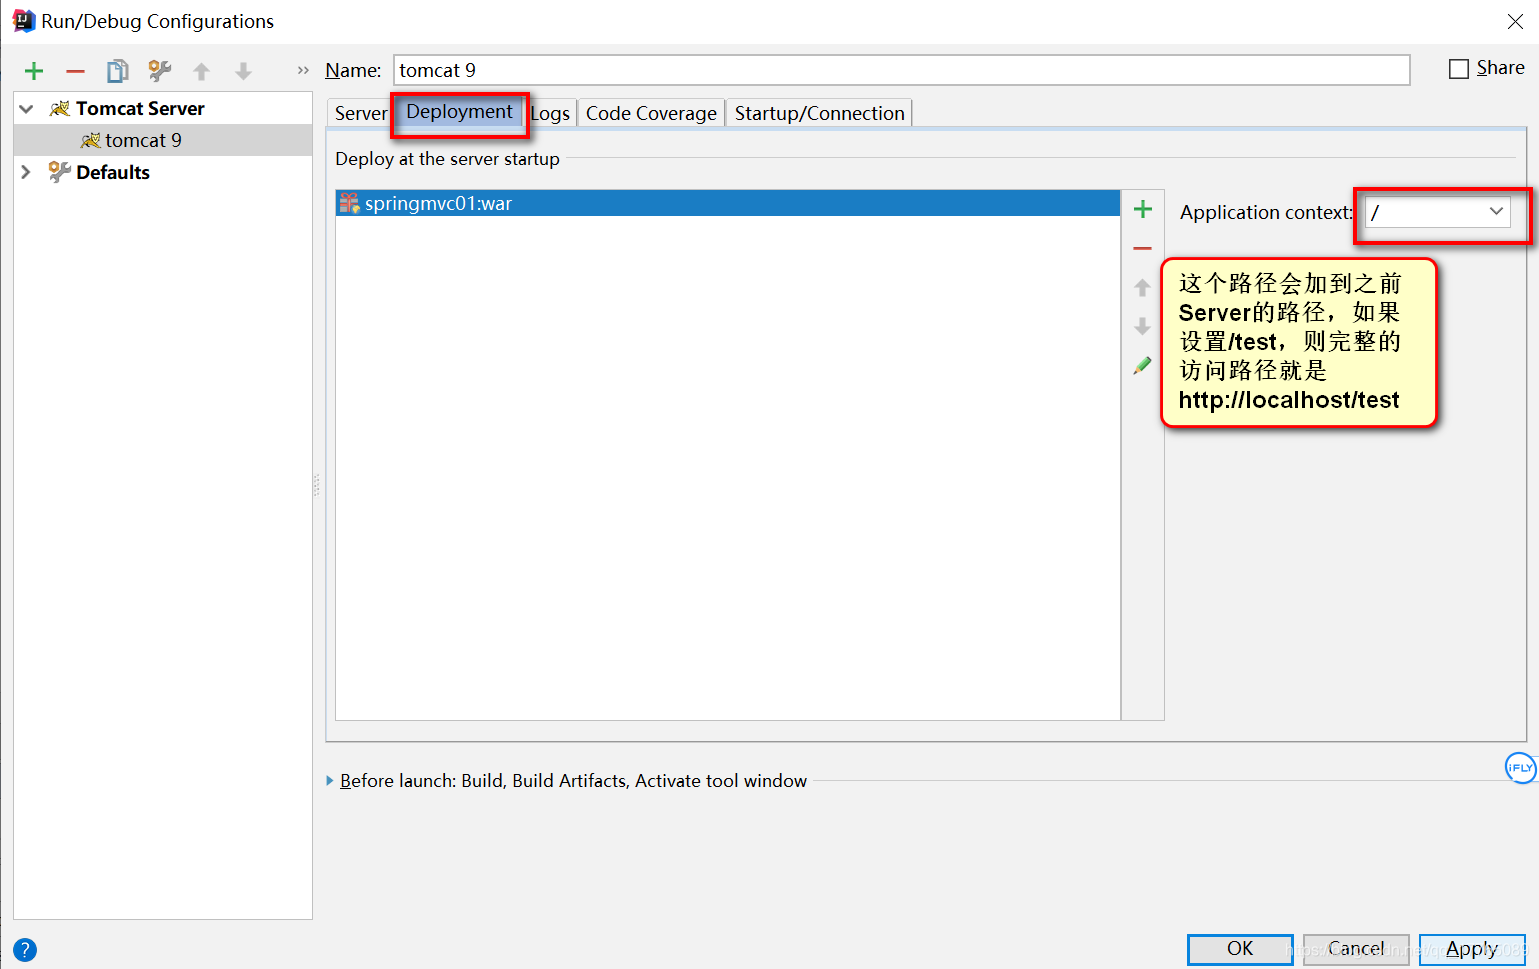Move configuration up in left toolbar
1539x969 pixels.
pos(201,71)
